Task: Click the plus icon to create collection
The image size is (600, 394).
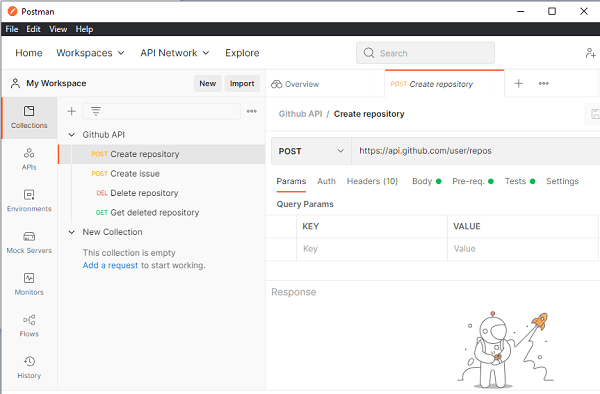Action: 72,111
